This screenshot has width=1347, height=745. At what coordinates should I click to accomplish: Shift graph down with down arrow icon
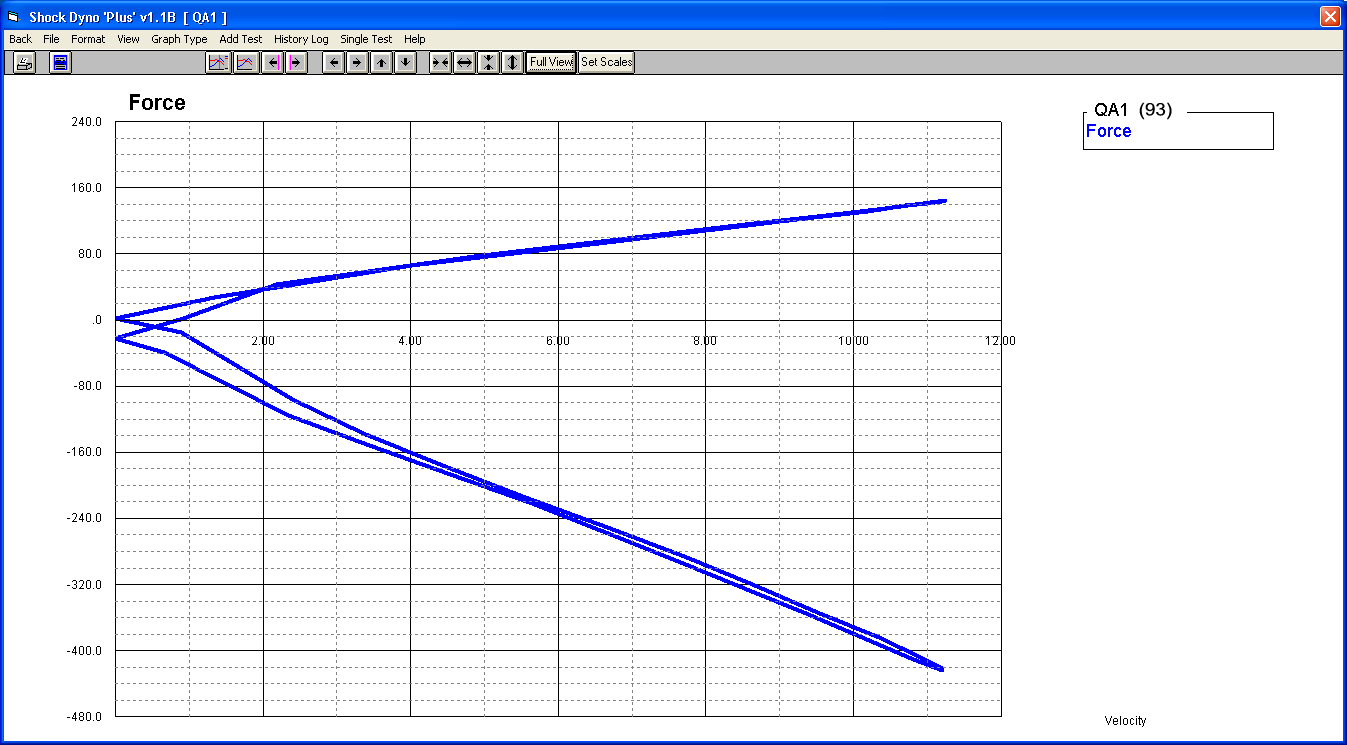click(404, 62)
